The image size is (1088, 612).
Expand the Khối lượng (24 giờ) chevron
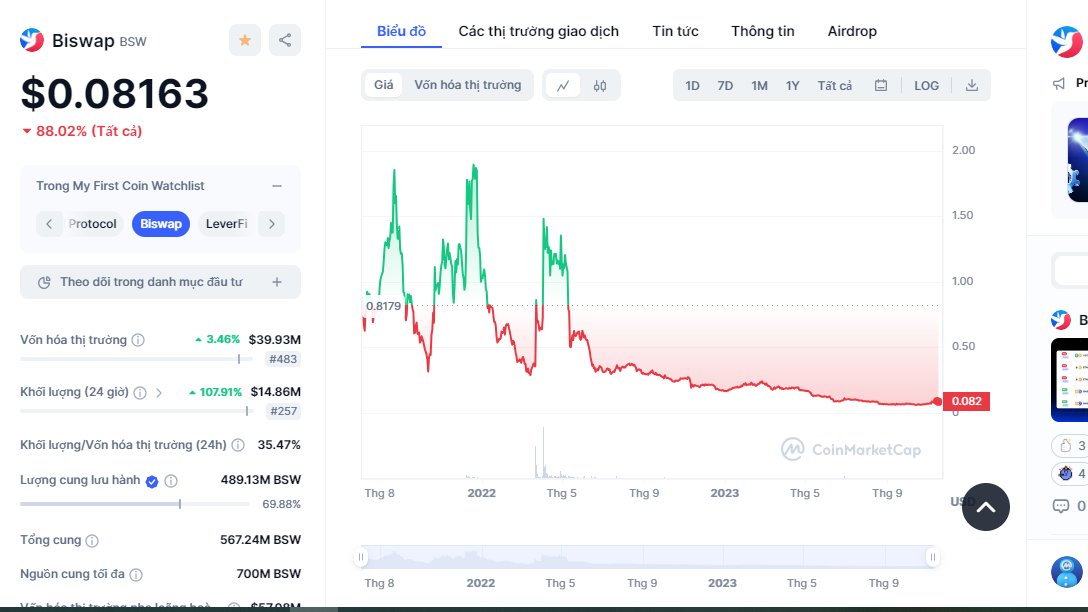159,393
